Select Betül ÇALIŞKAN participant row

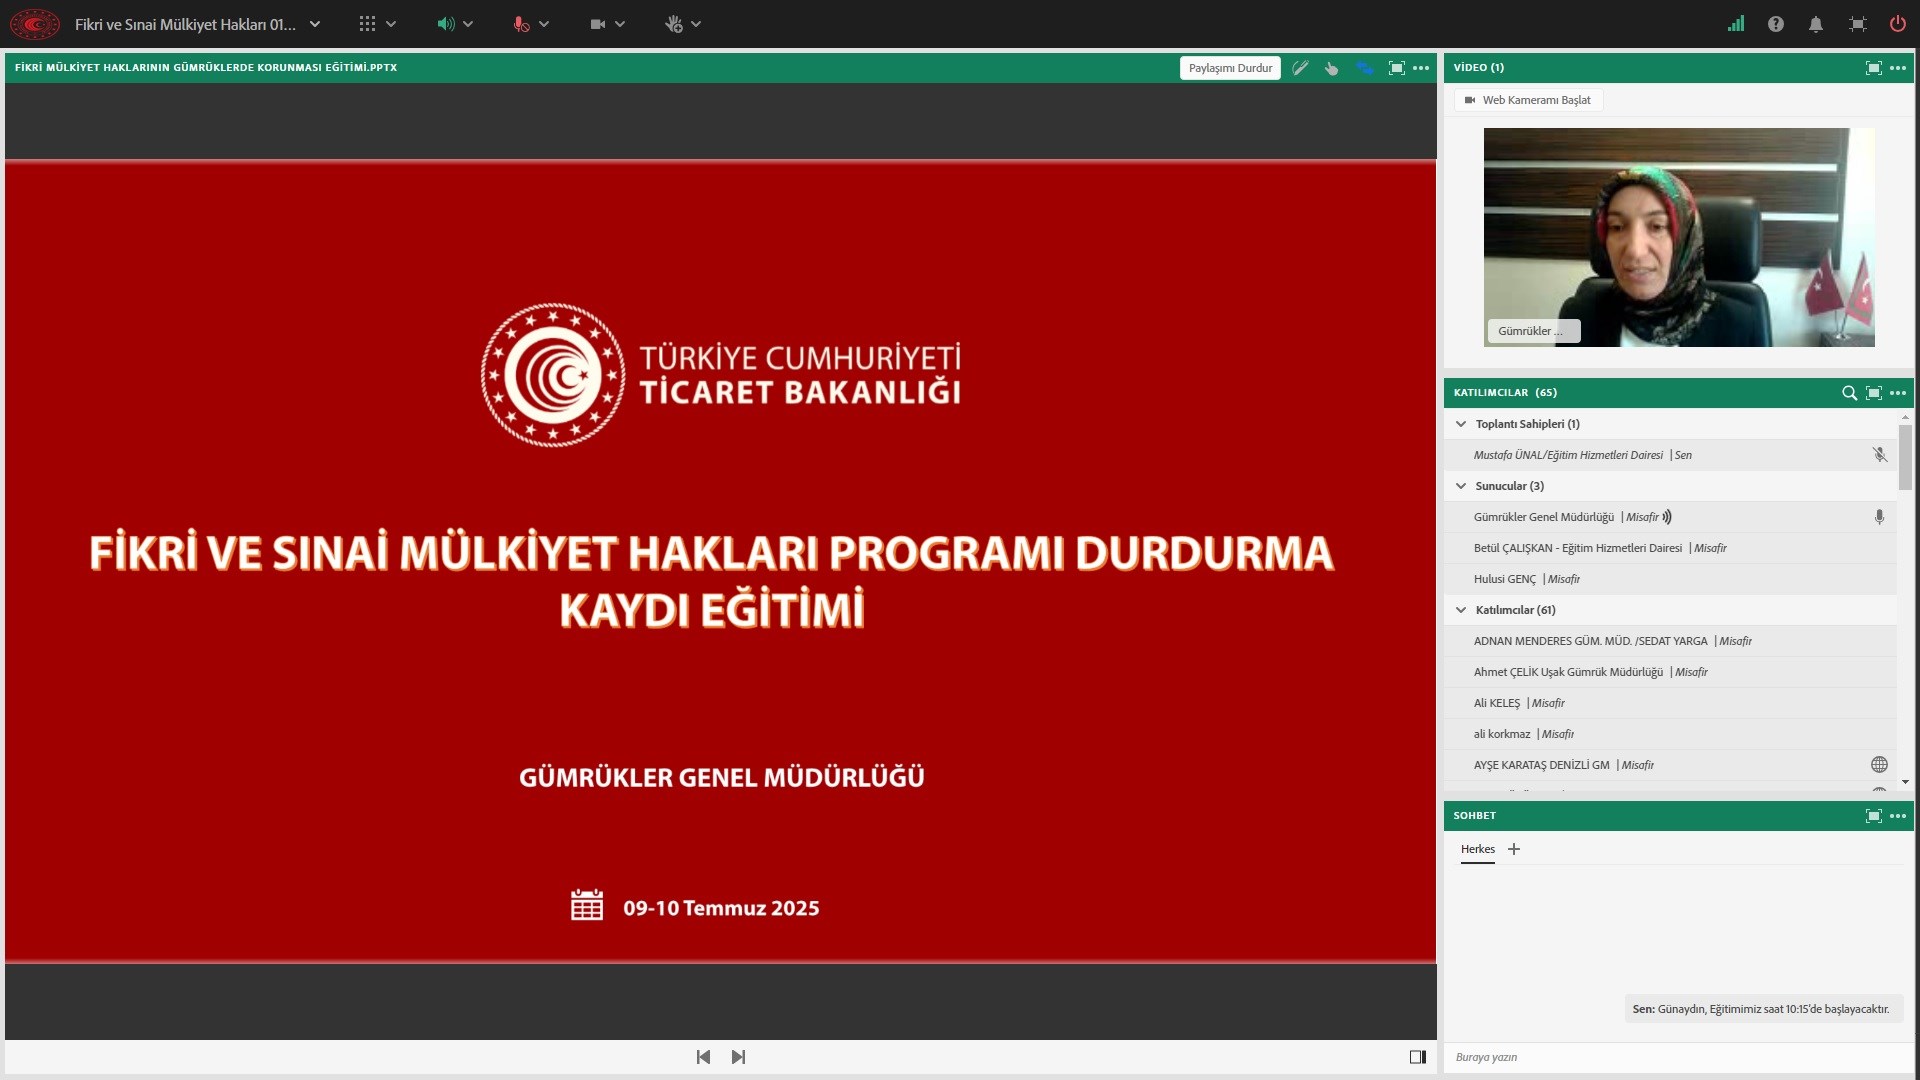click(x=1670, y=548)
